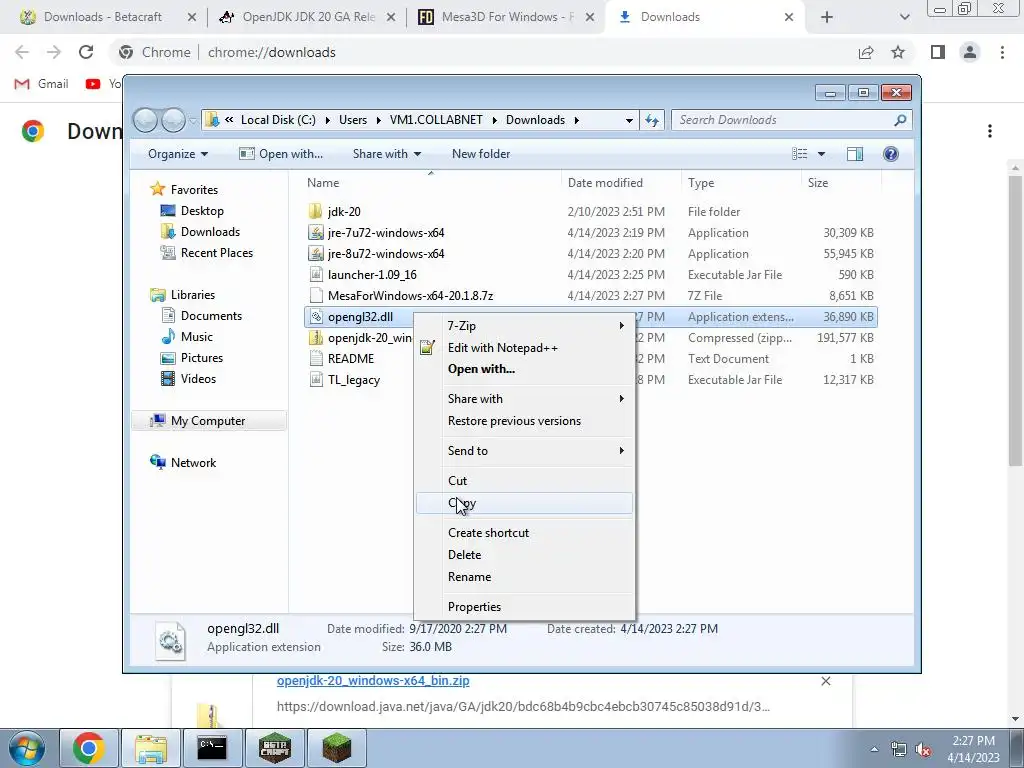Select jre-8u72-windows-x64 file icon

(x=315, y=253)
